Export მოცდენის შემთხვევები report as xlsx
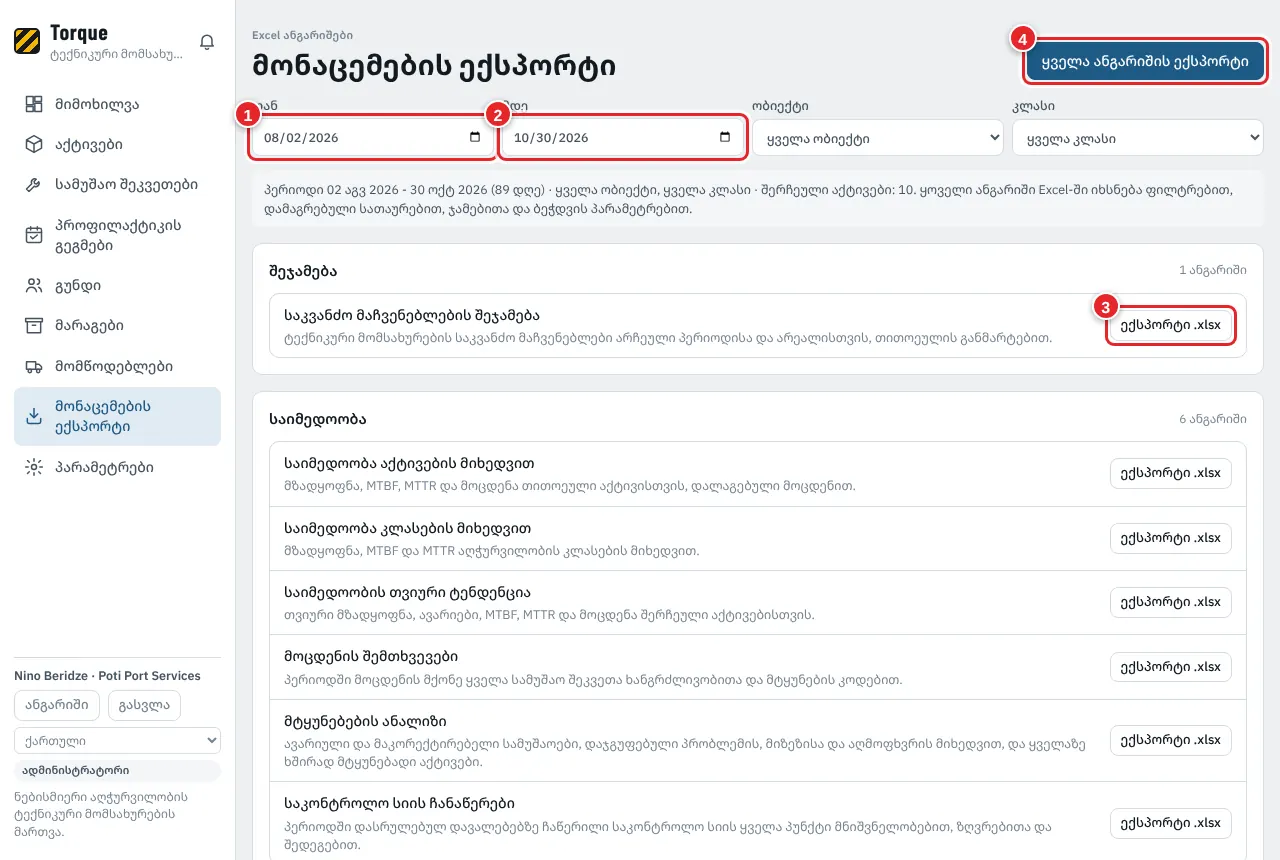The image size is (1280, 860). click(1171, 667)
